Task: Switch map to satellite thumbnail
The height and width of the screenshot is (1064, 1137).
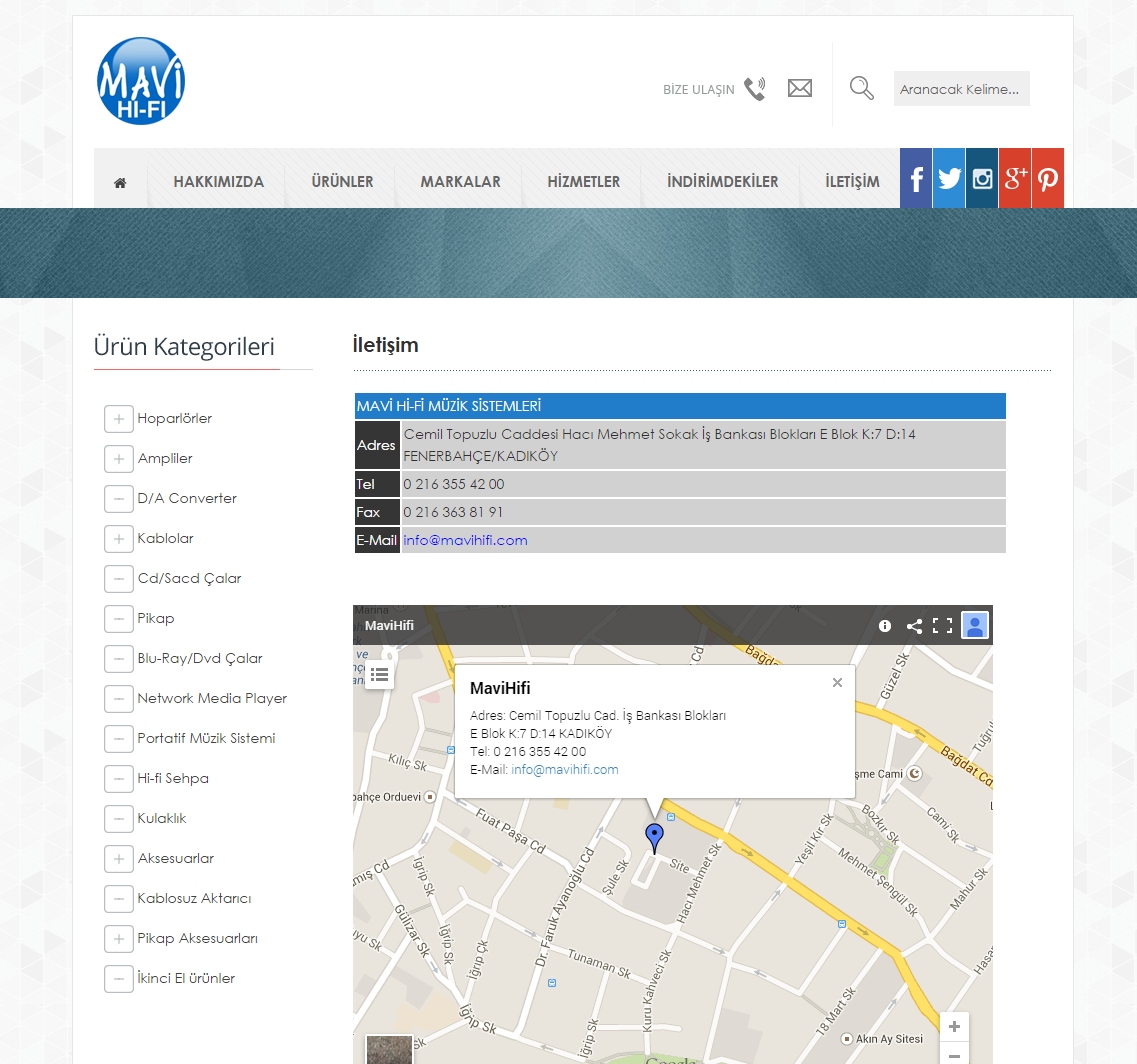Action: (389, 1049)
